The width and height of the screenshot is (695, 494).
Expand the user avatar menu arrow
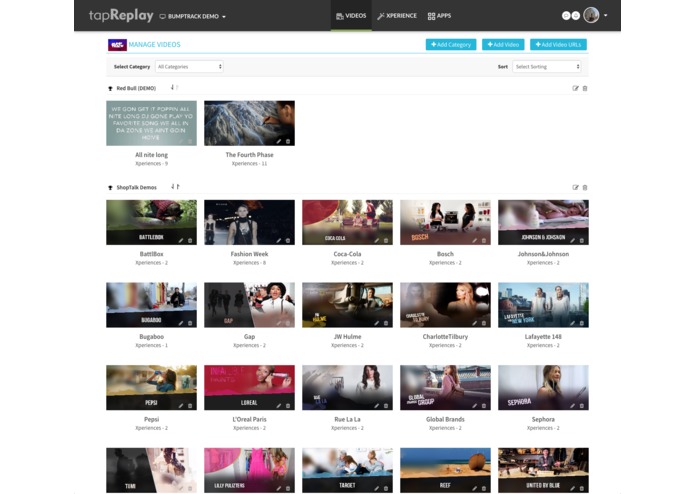point(605,16)
